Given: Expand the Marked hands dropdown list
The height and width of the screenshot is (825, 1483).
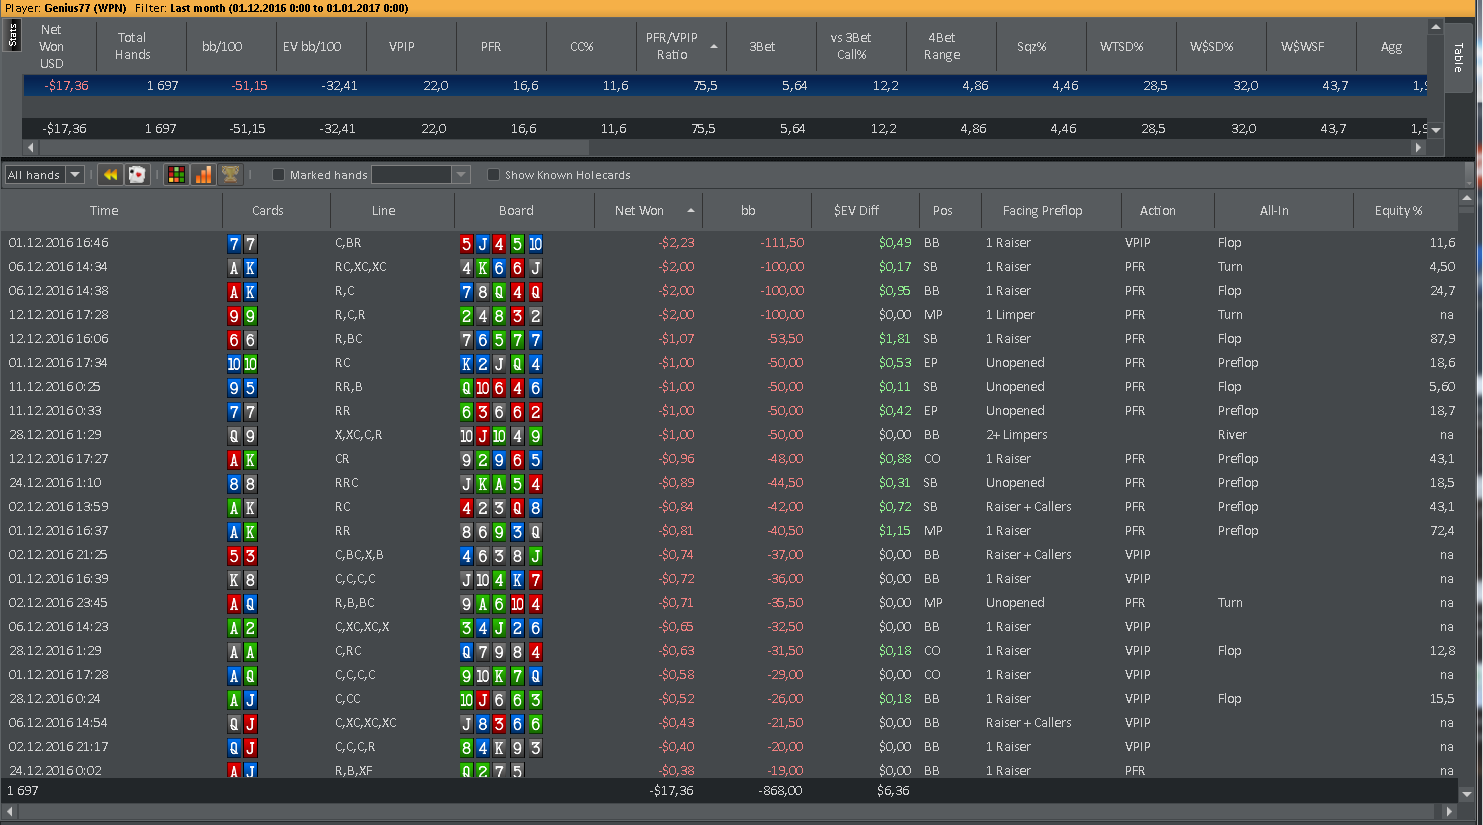Looking at the screenshot, I should click(x=461, y=175).
